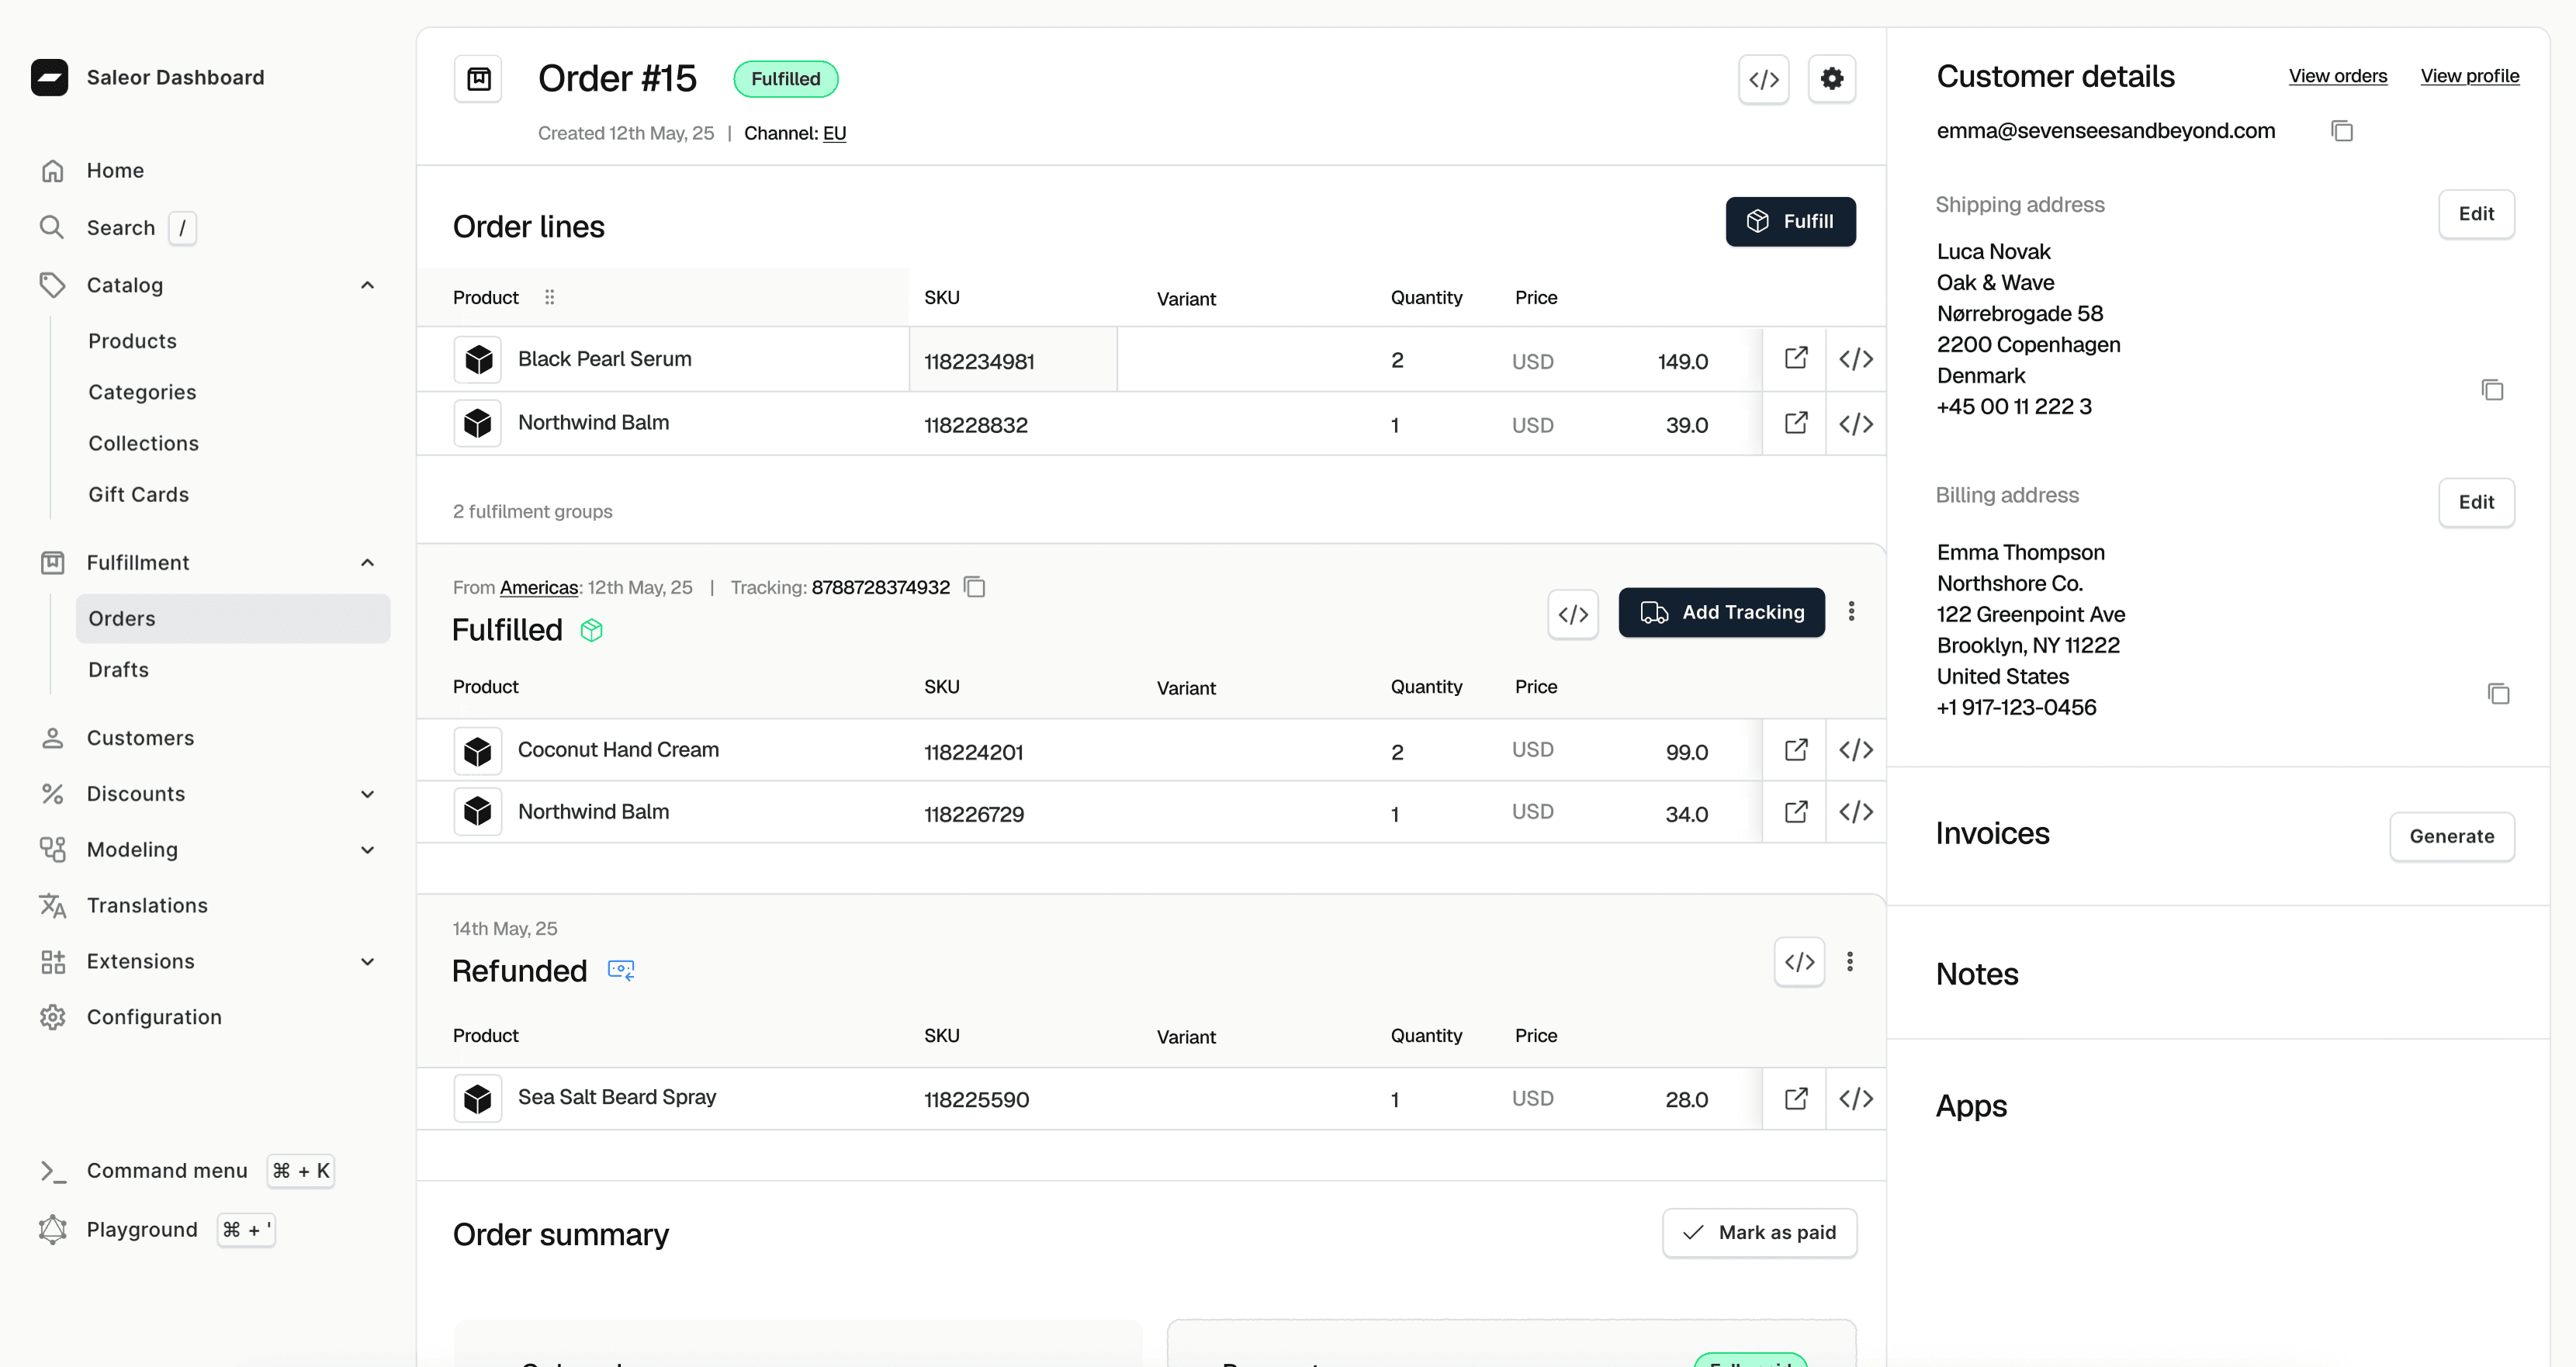
Task: Open Black Pearl Serum product in new tab
Action: point(1795,359)
